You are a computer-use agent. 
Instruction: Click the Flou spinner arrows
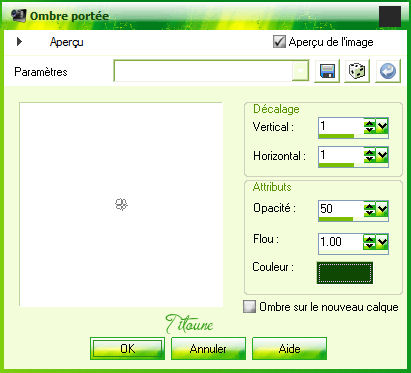[369, 242]
